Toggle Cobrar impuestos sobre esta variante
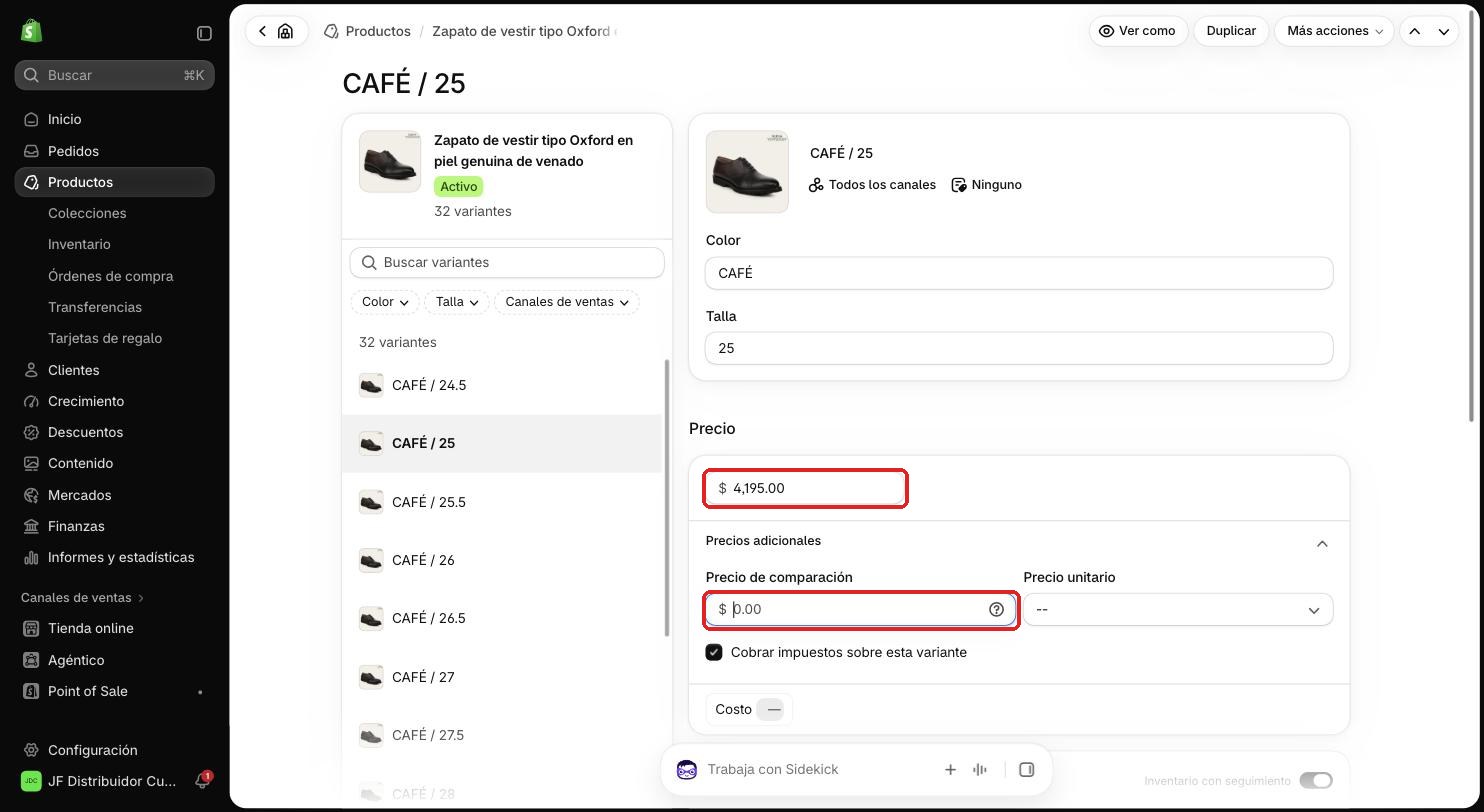 714,652
